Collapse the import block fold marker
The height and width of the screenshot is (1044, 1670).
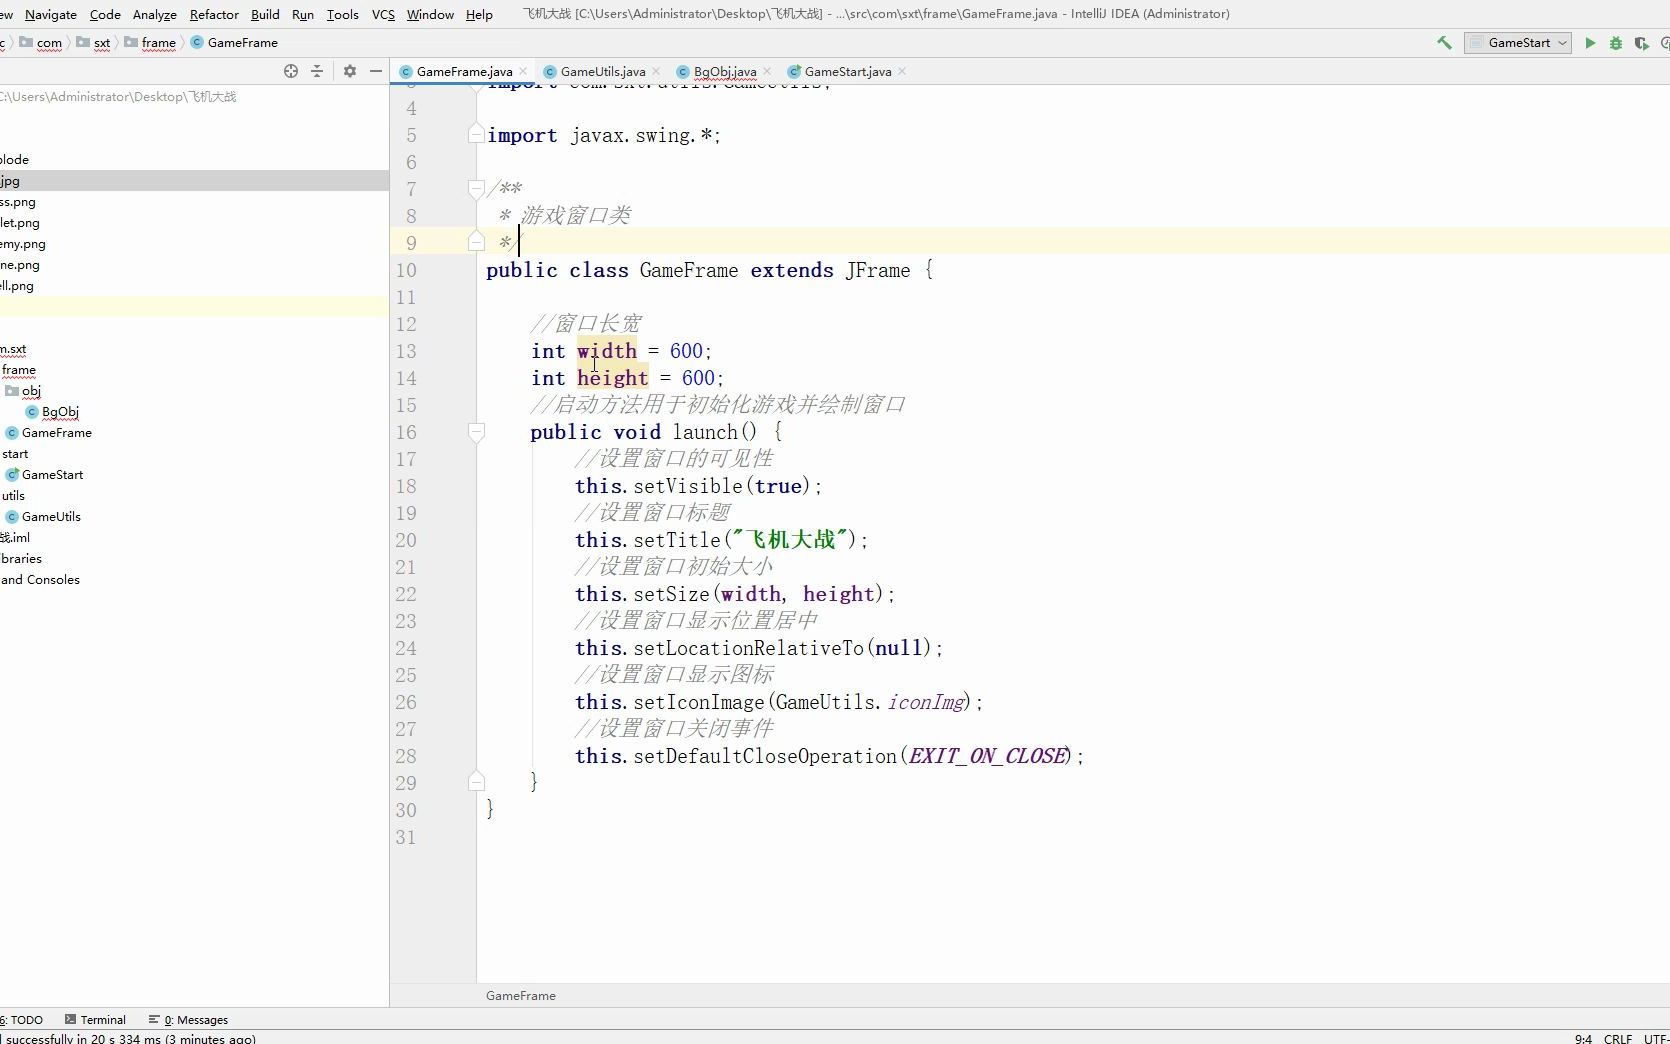point(476,135)
